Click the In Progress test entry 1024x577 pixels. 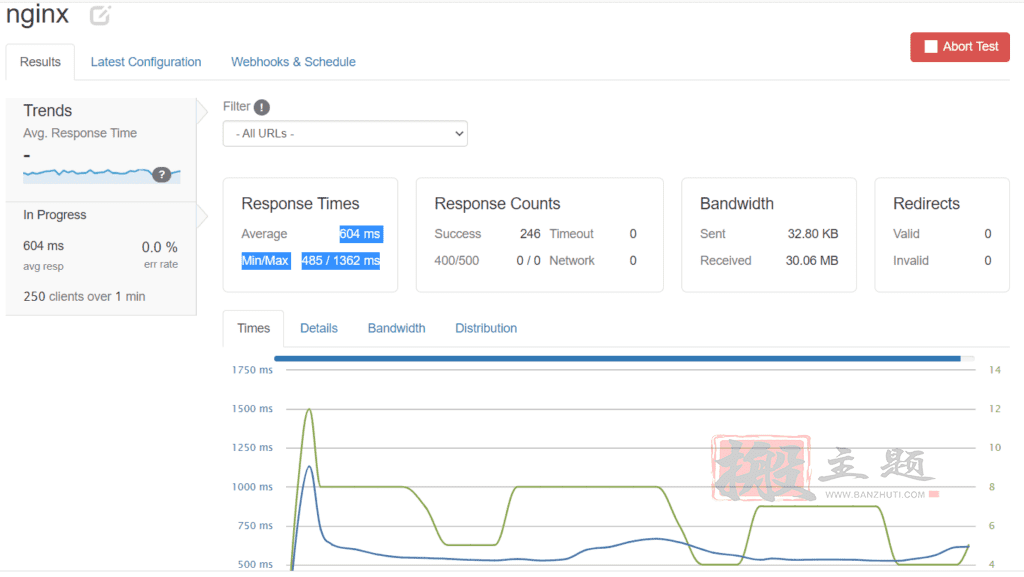[101, 259]
